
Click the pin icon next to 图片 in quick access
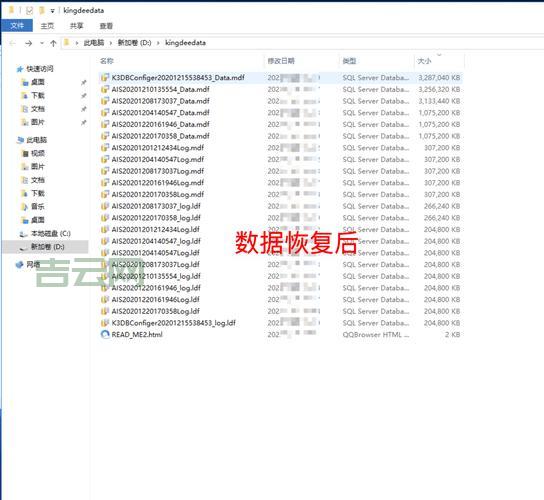[84, 122]
